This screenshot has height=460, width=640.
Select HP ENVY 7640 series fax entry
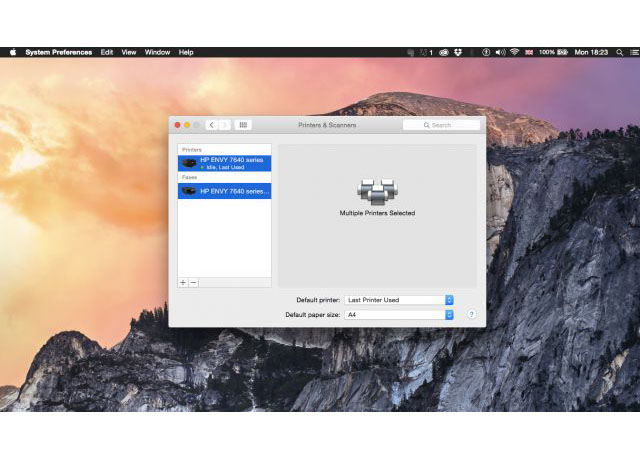224,191
